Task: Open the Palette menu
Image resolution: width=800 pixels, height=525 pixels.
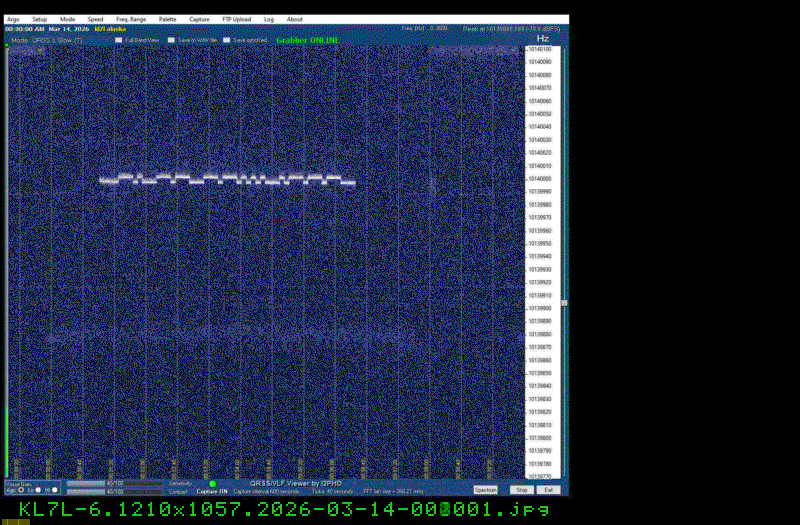Action: pos(167,19)
